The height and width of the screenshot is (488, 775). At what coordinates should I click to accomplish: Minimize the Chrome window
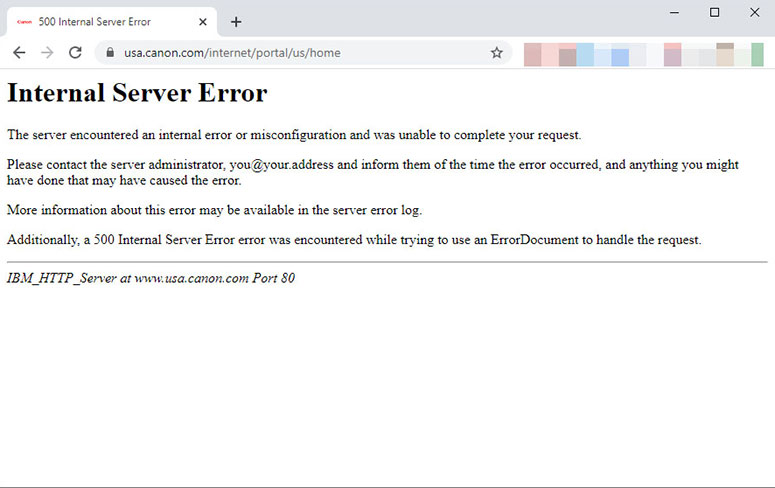point(674,12)
